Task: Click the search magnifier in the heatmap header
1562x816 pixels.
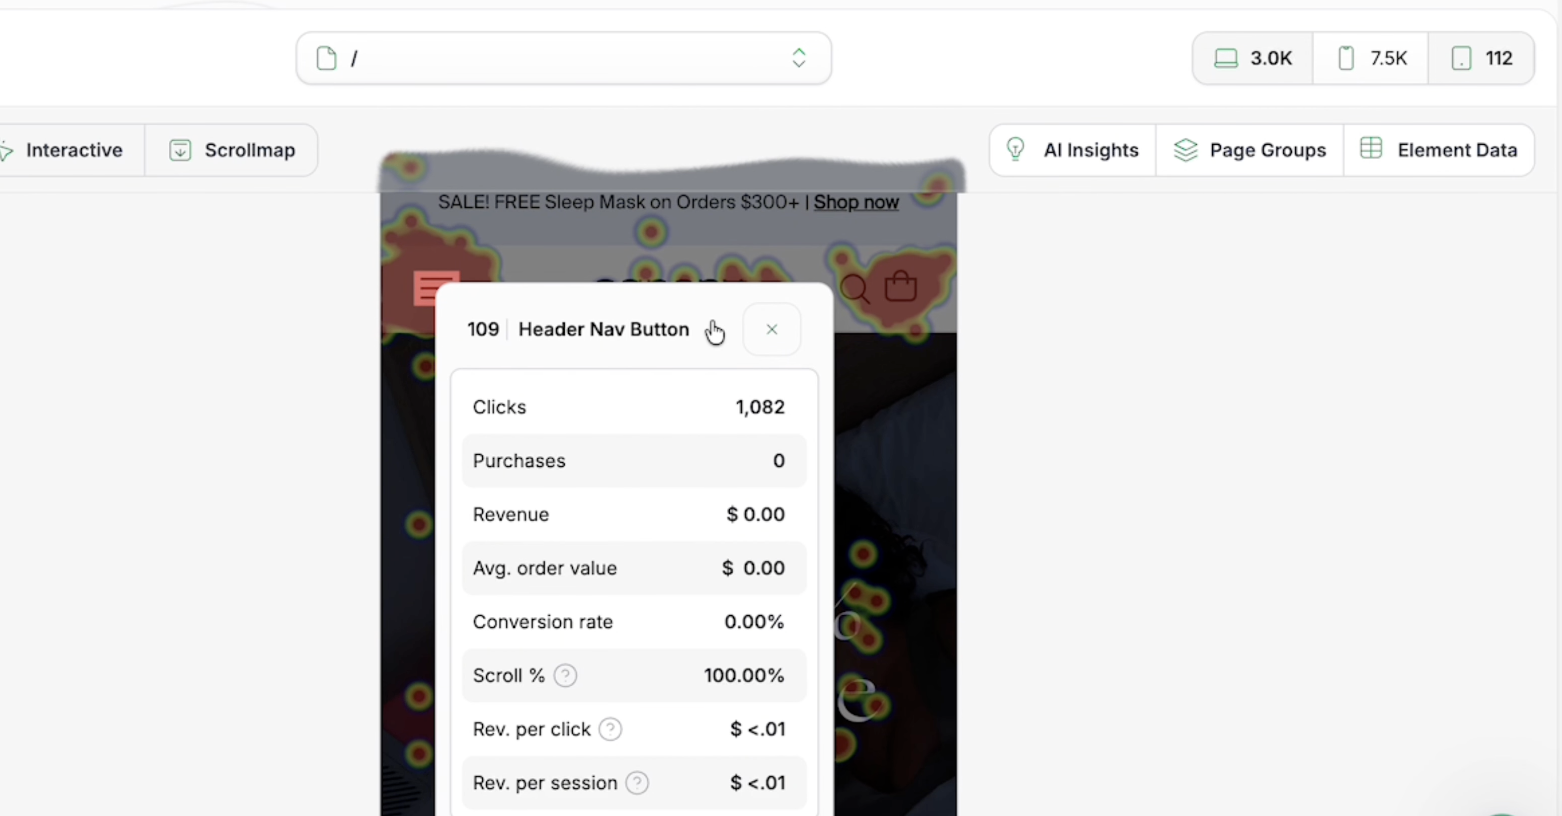Action: [854, 288]
